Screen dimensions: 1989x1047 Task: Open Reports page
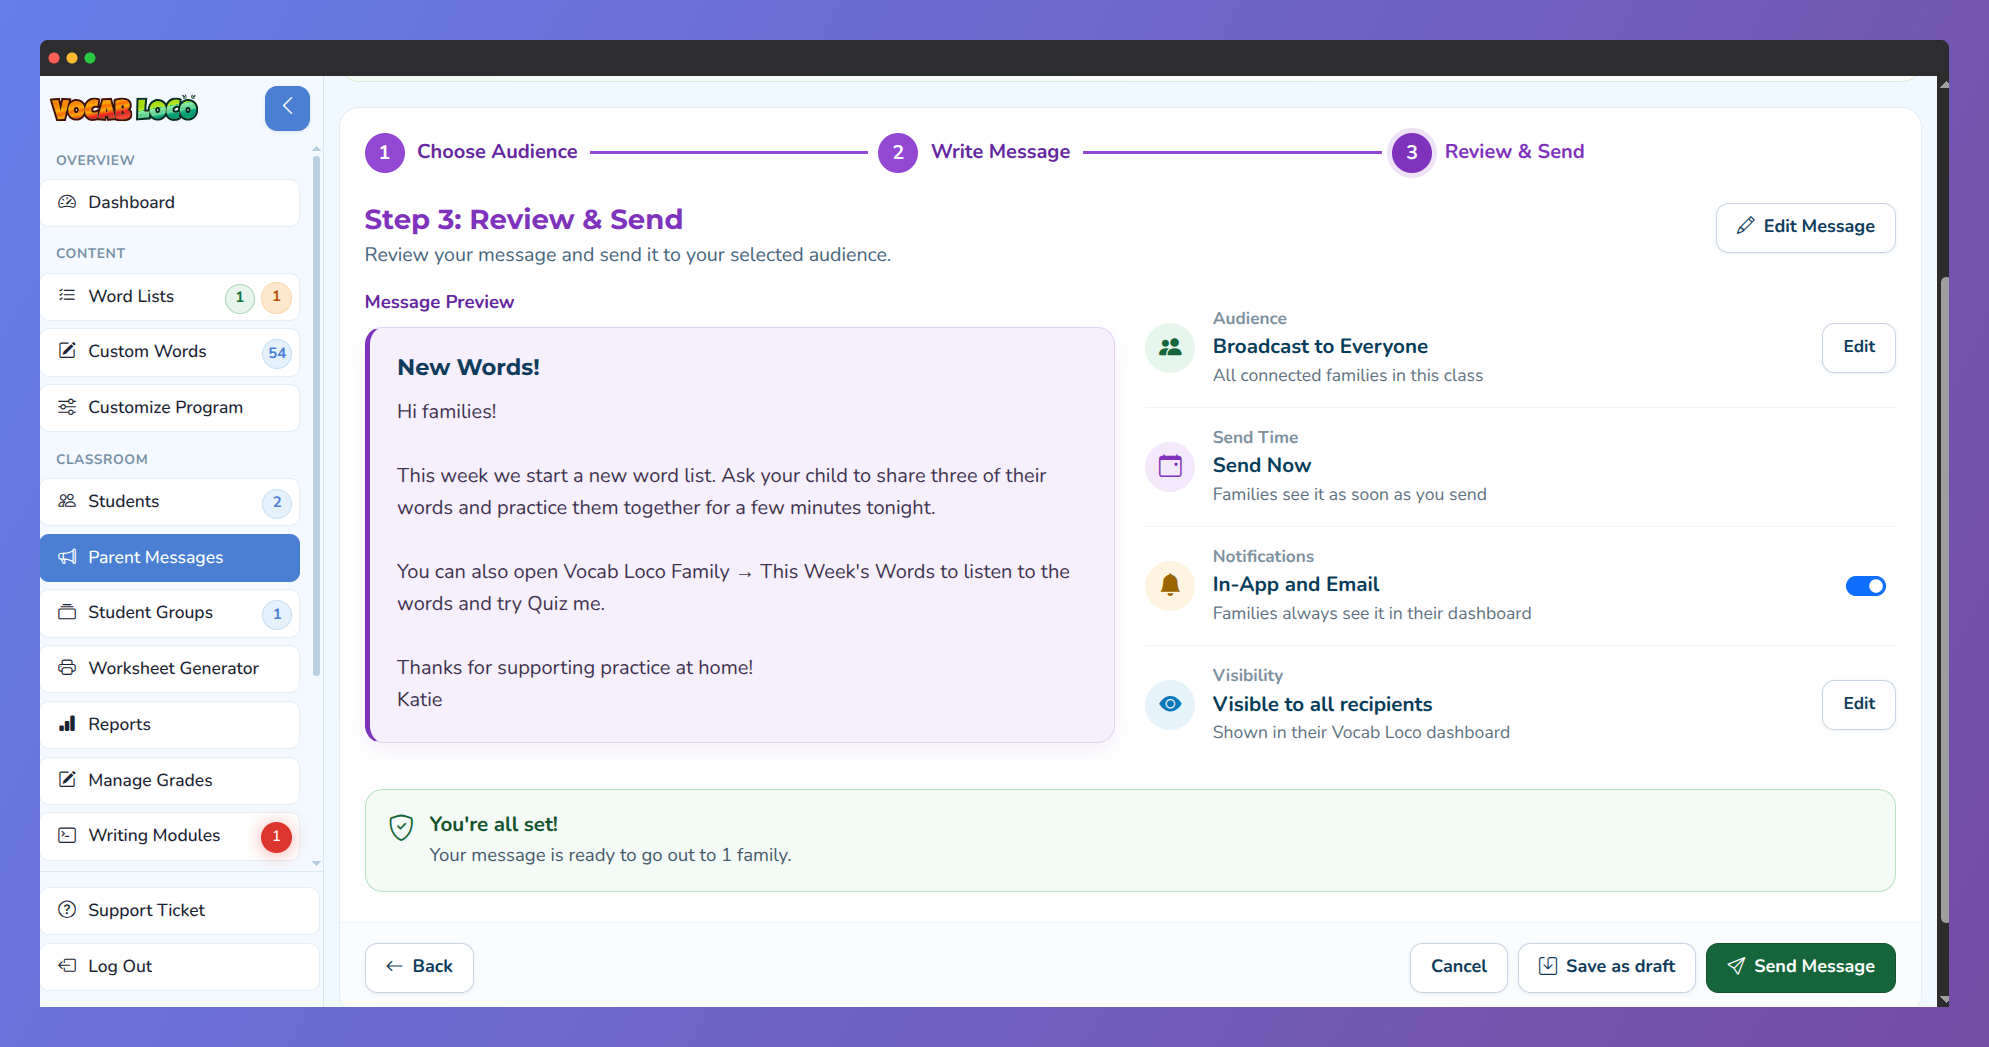[x=170, y=725]
